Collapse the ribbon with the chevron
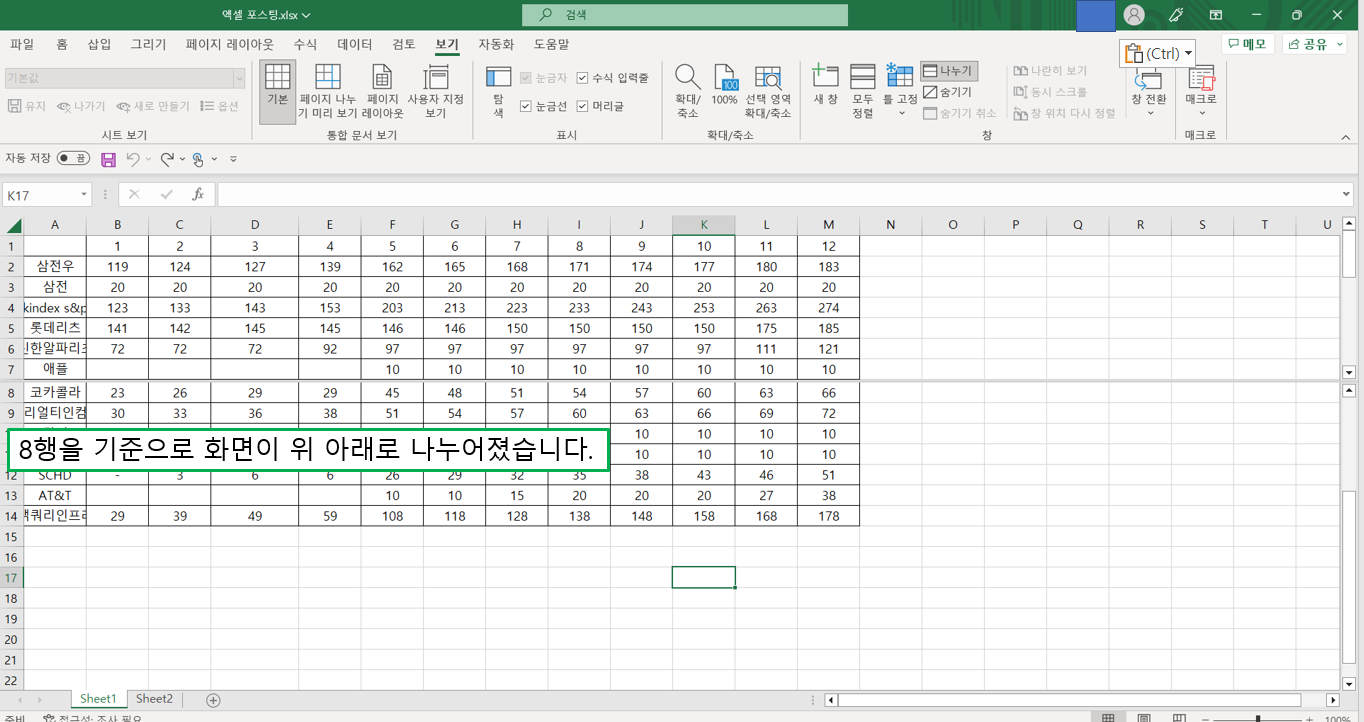 [x=1346, y=137]
